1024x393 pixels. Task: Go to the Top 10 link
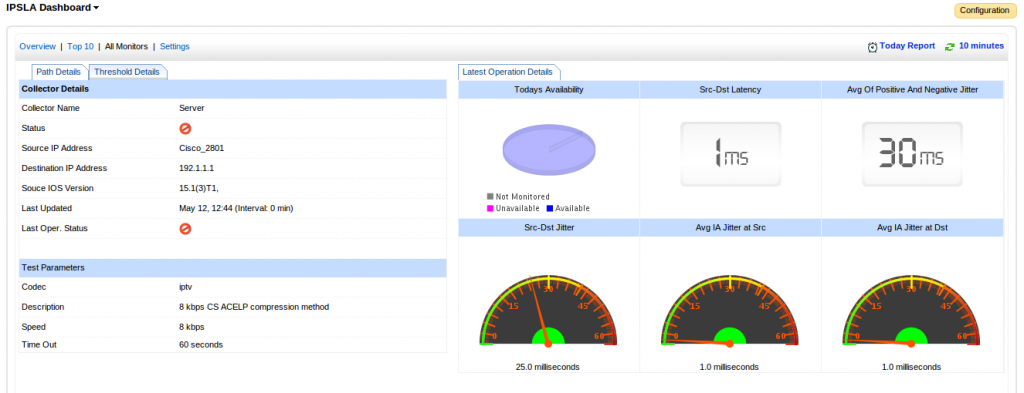coord(80,46)
